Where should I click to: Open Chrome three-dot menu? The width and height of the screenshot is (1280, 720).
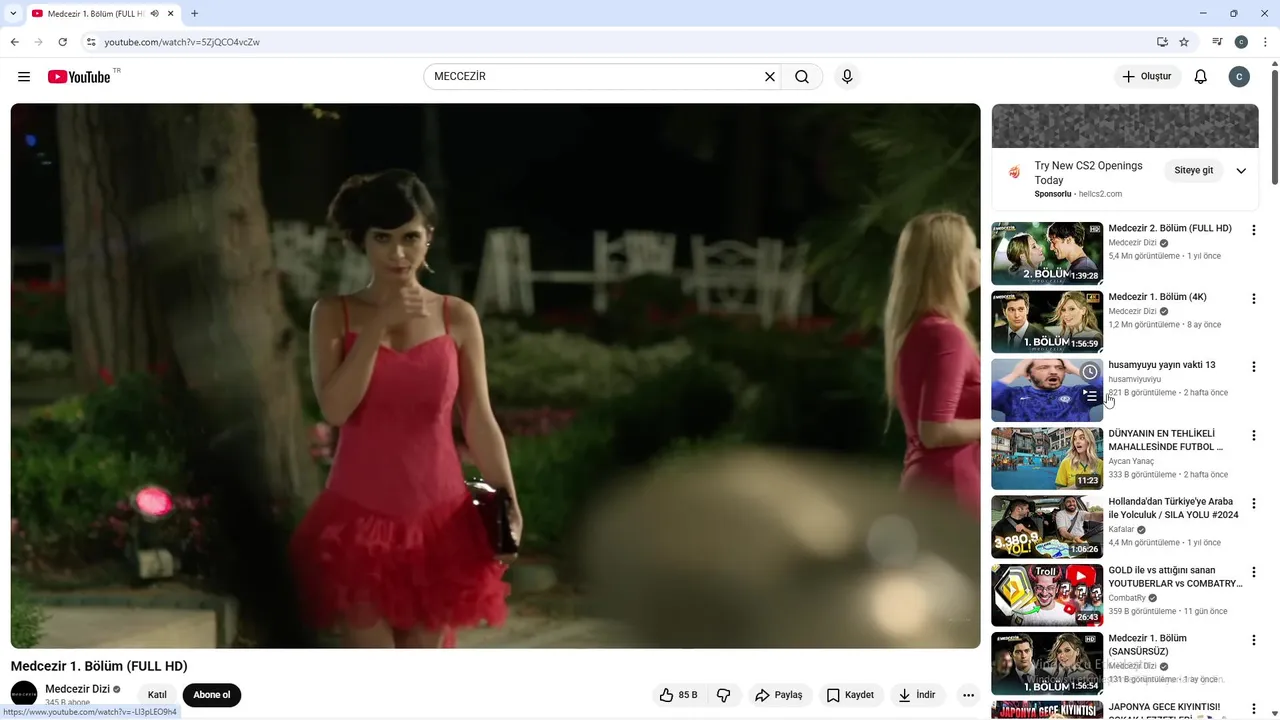click(1265, 42)
